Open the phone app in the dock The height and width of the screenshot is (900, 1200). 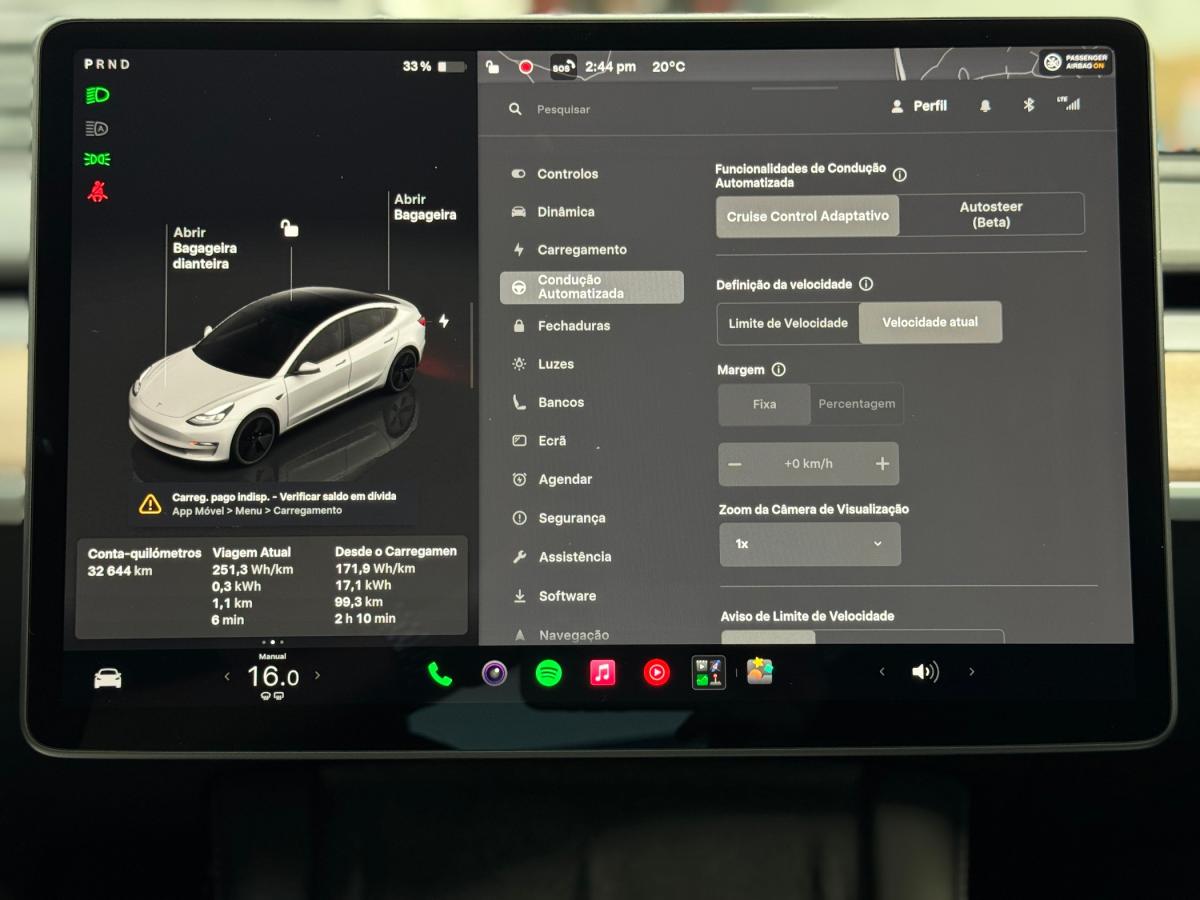[x=440, y=673]
